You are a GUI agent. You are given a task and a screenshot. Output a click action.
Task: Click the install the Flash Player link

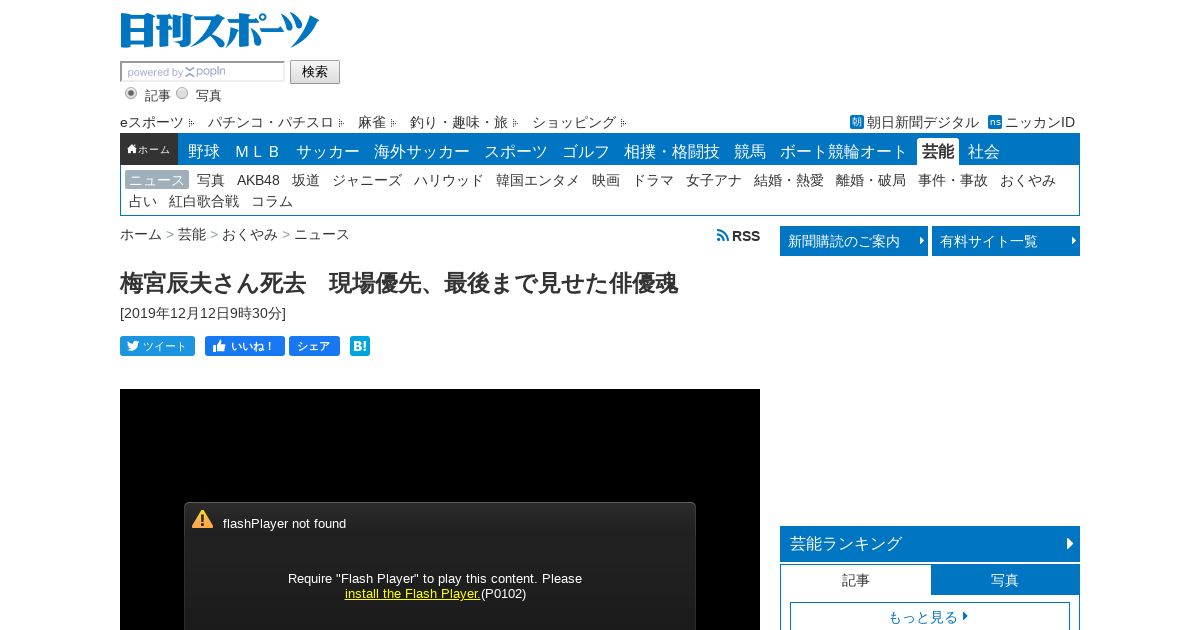point(413,593)
